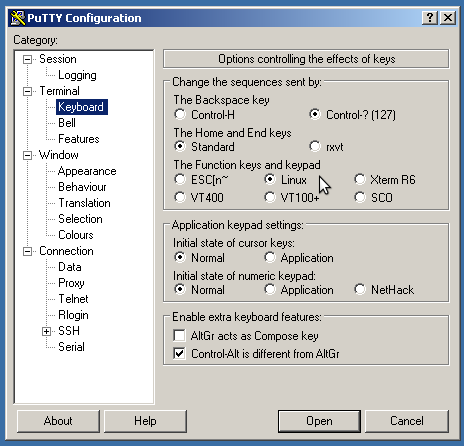Select the Connection category
464x446 pixels.
[x=66, y=251]
